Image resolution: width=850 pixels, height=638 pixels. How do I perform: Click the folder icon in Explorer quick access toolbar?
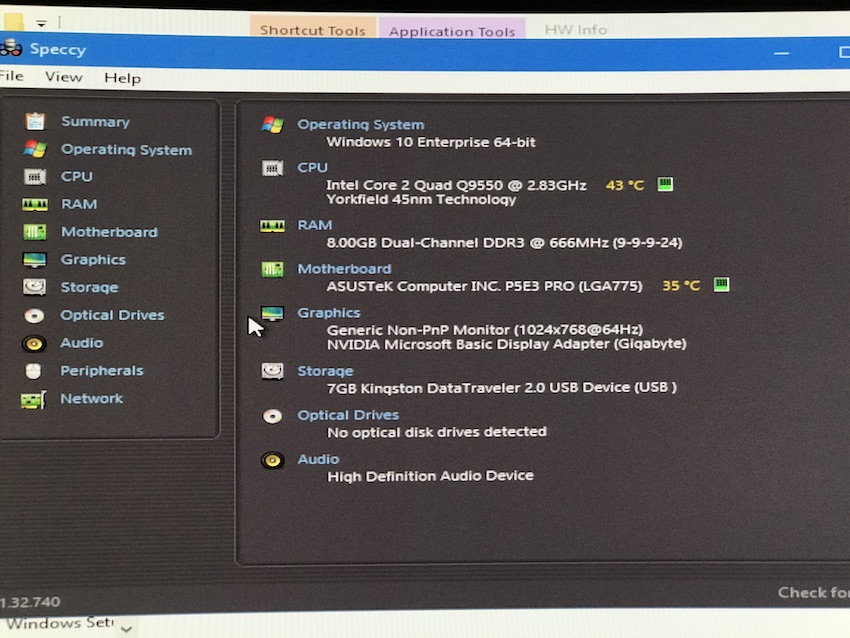pyautogui.click(x=14, y=22)
